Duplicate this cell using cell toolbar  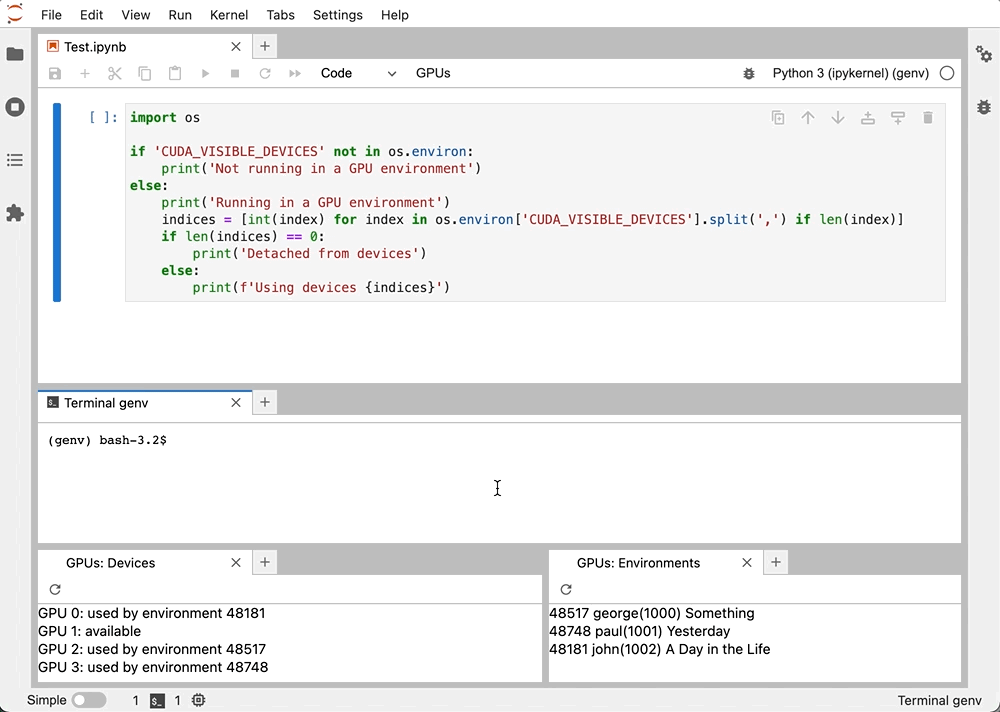(778, 117)
